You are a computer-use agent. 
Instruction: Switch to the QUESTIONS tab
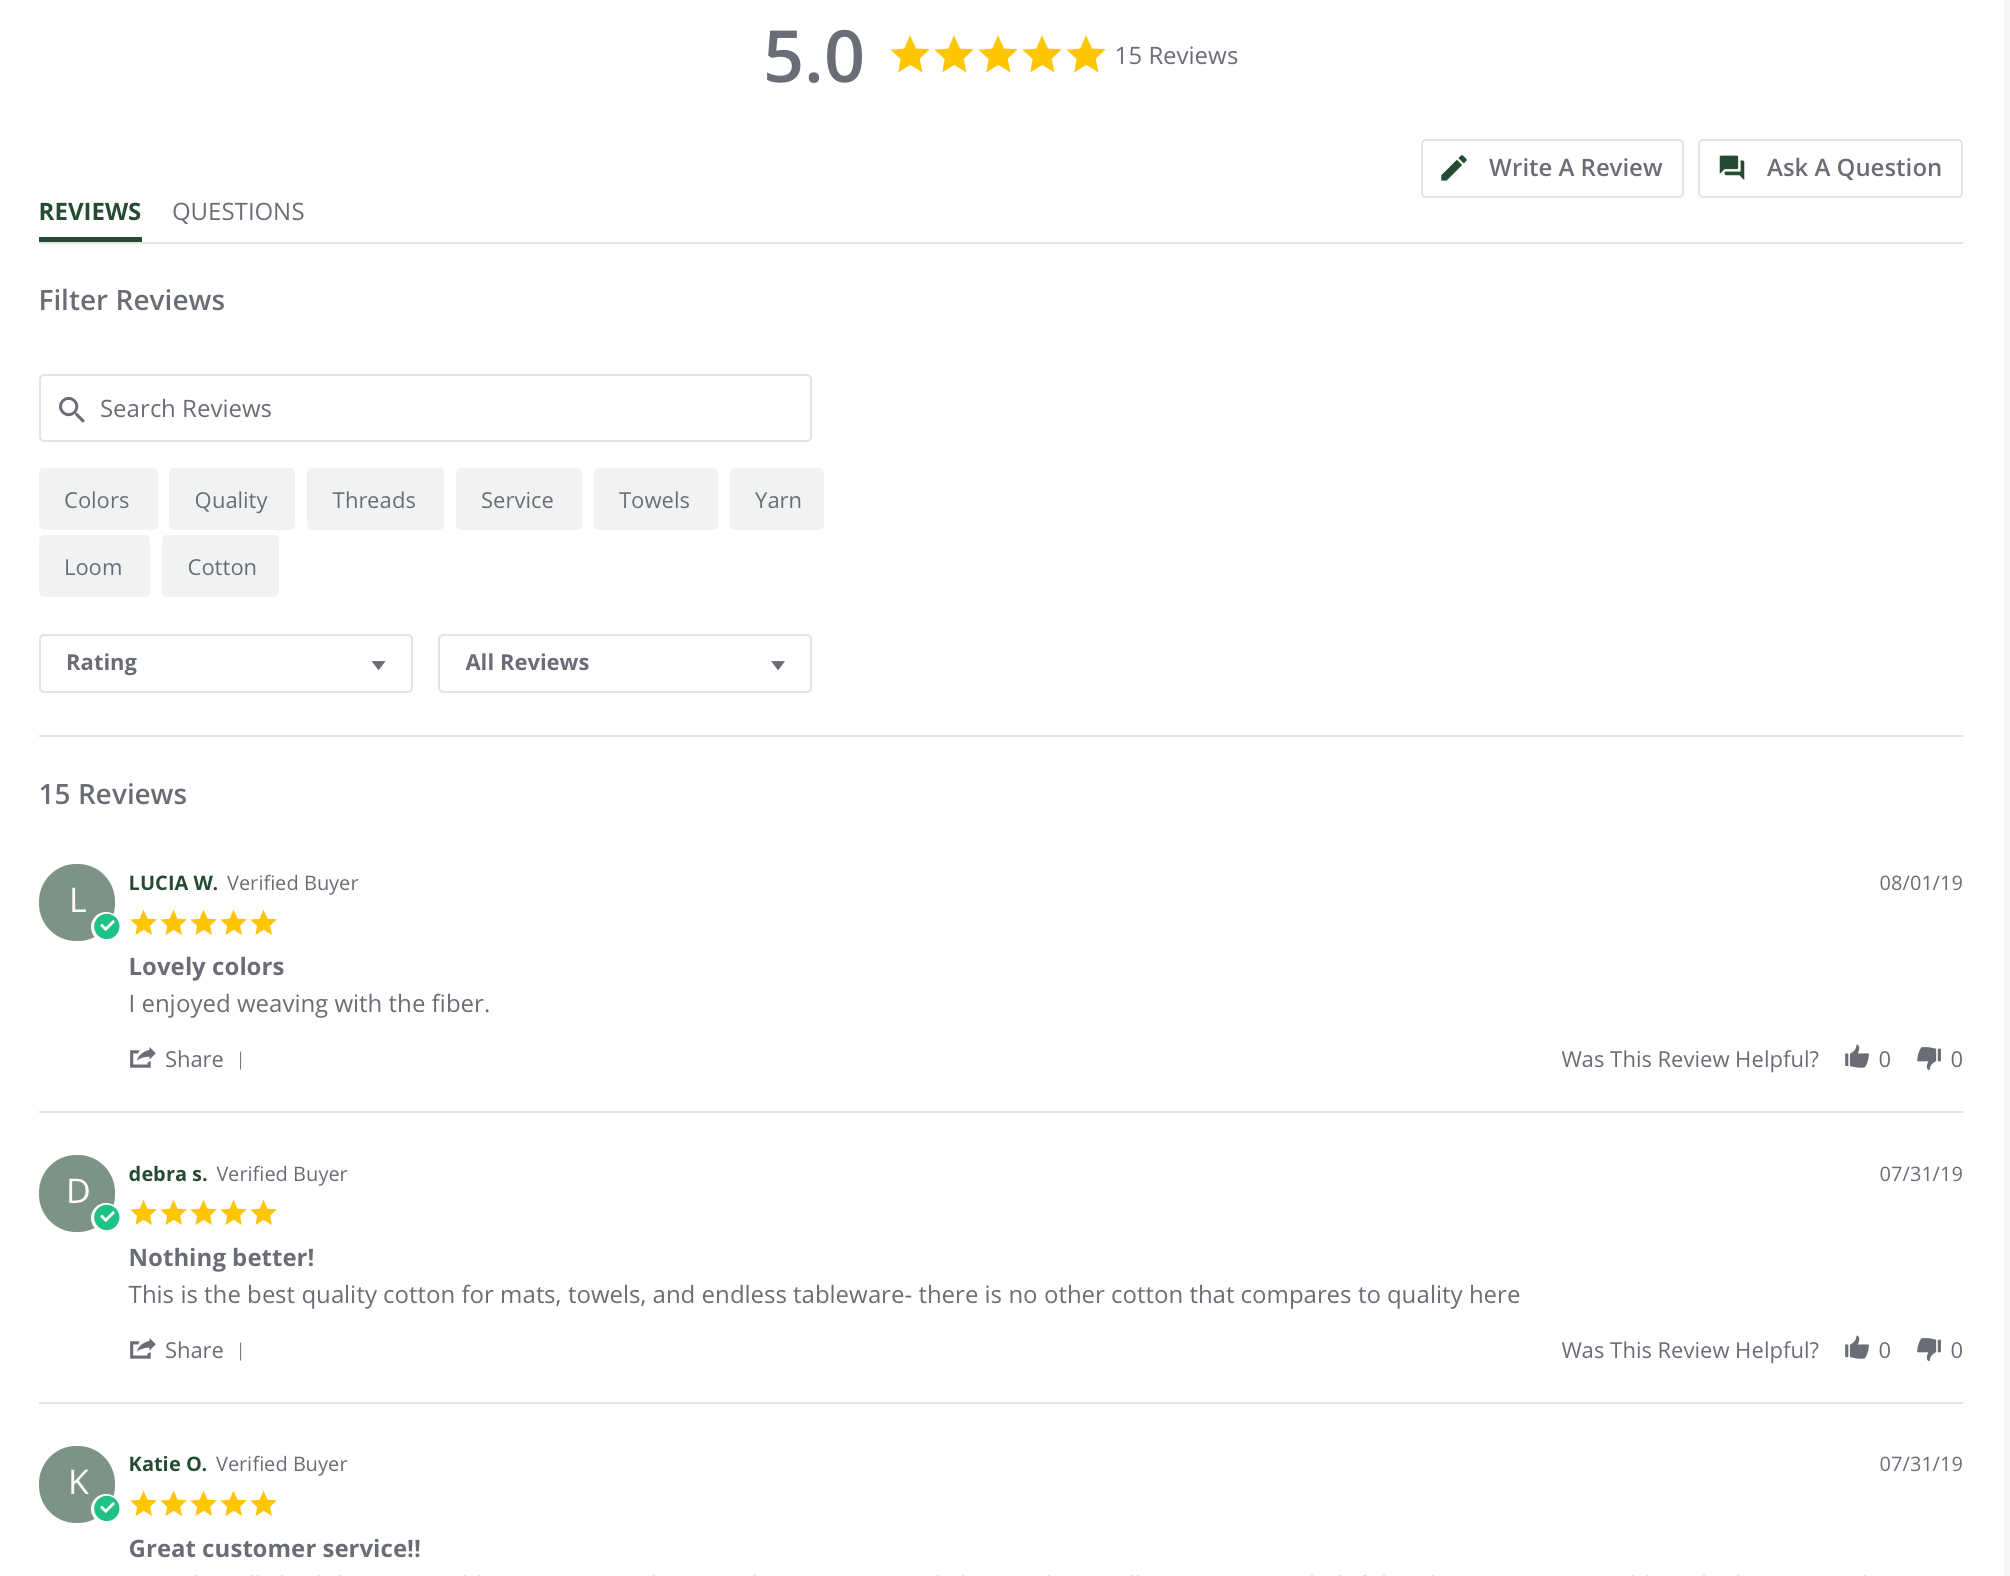point(239,211)
